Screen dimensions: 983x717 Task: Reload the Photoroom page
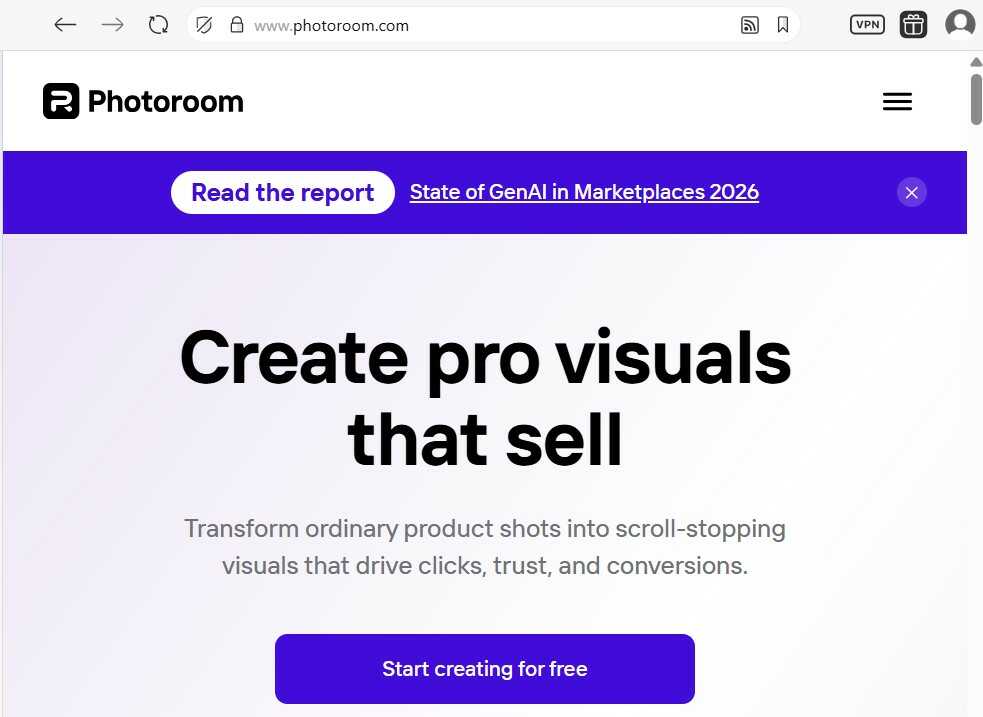[x=158, y=25]
